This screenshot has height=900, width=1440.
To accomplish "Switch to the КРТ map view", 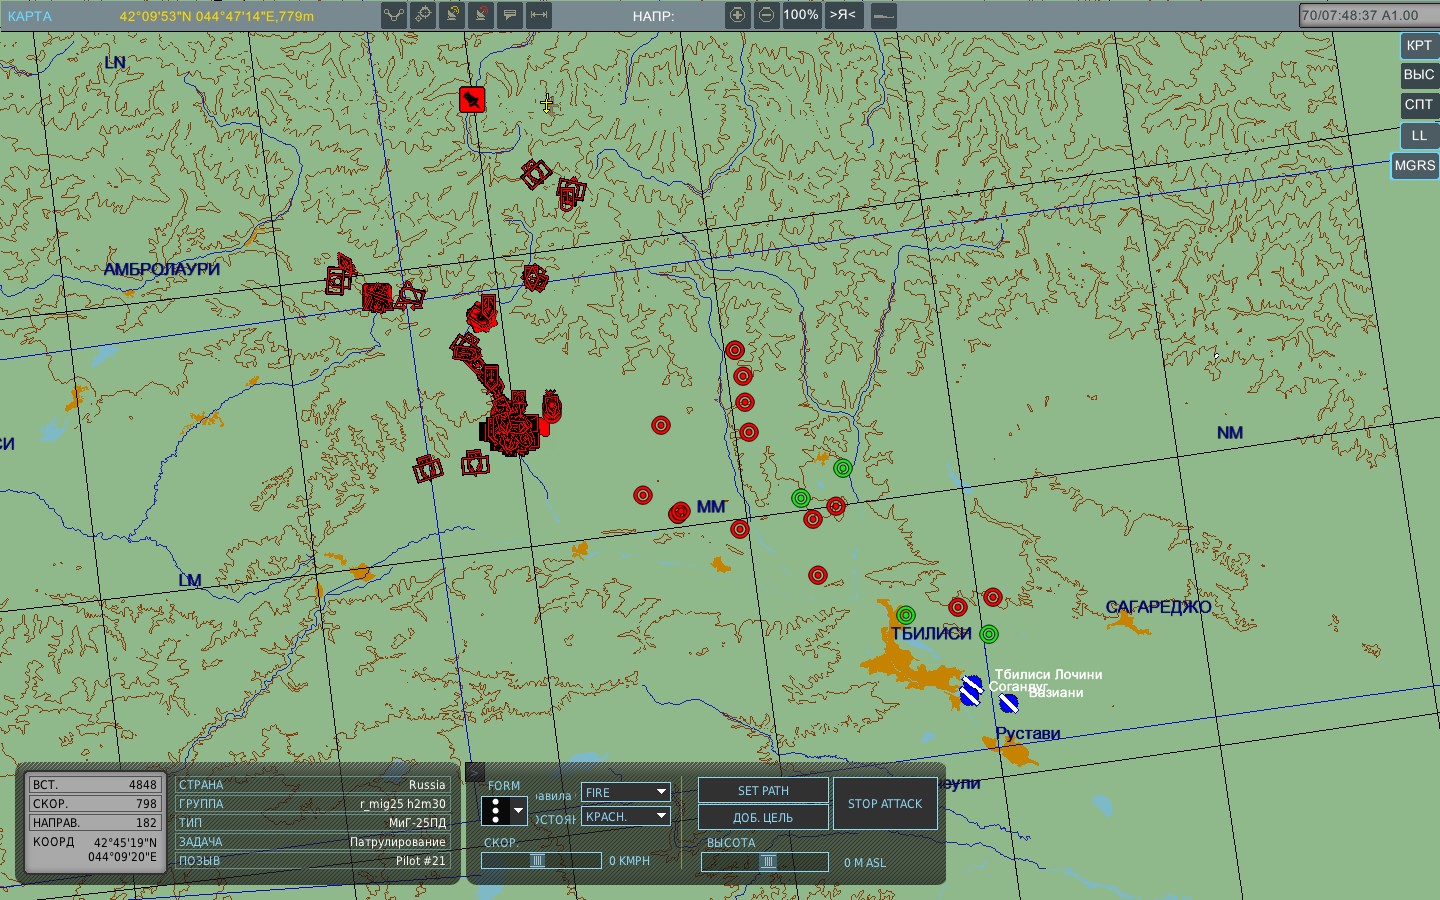I will click(1418, 45).
